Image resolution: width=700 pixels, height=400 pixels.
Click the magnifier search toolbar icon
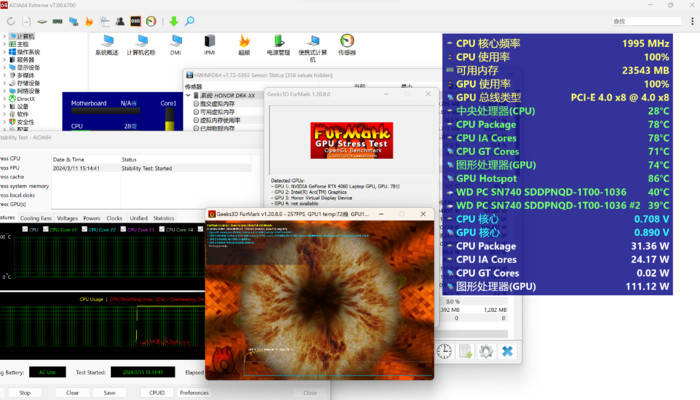pyautogui.click(x=190, y=21)
